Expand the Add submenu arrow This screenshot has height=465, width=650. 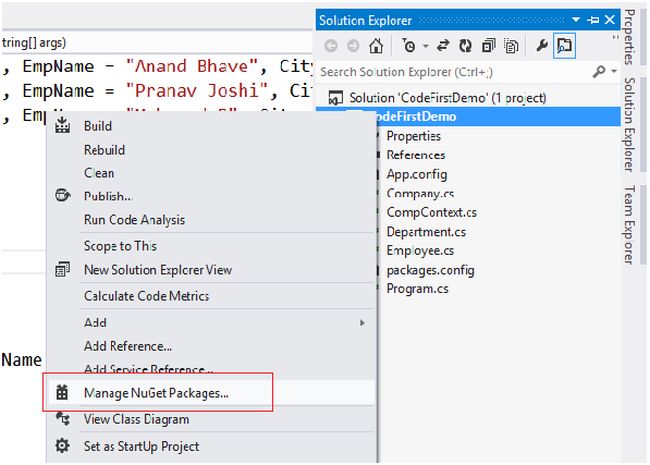point(362,322)
